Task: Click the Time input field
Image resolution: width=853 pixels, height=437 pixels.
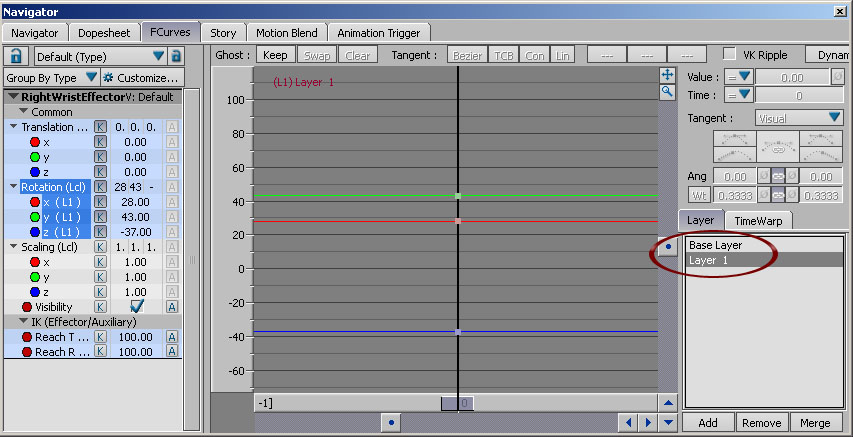Action: pyautogui.click(x=799, y=96)
